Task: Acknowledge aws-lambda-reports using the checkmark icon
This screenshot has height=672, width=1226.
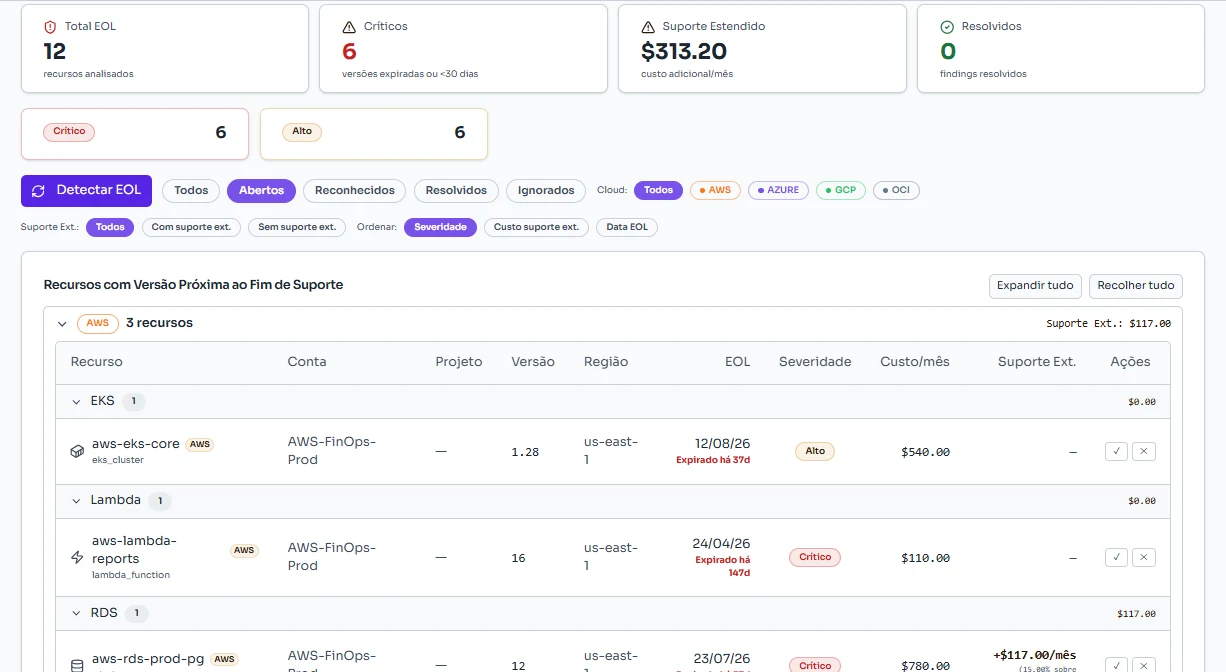Action: [x=1116, y=557]
